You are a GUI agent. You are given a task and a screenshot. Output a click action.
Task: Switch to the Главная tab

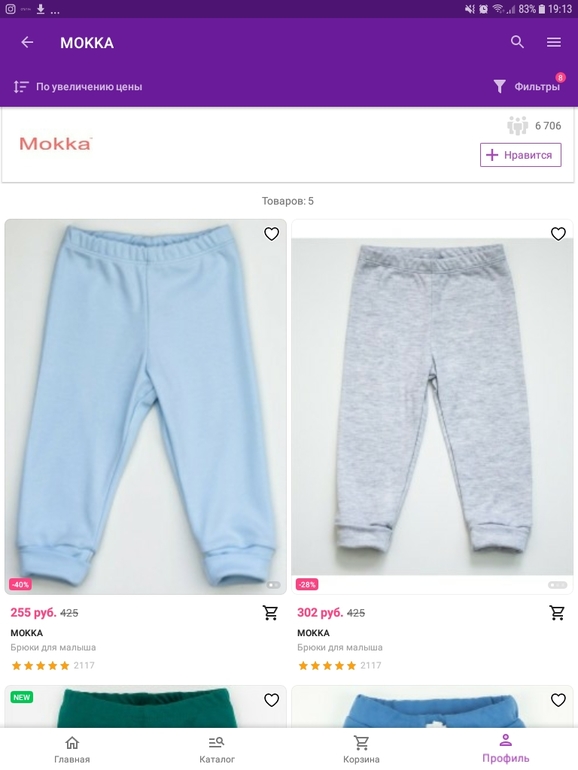point(72,749)
